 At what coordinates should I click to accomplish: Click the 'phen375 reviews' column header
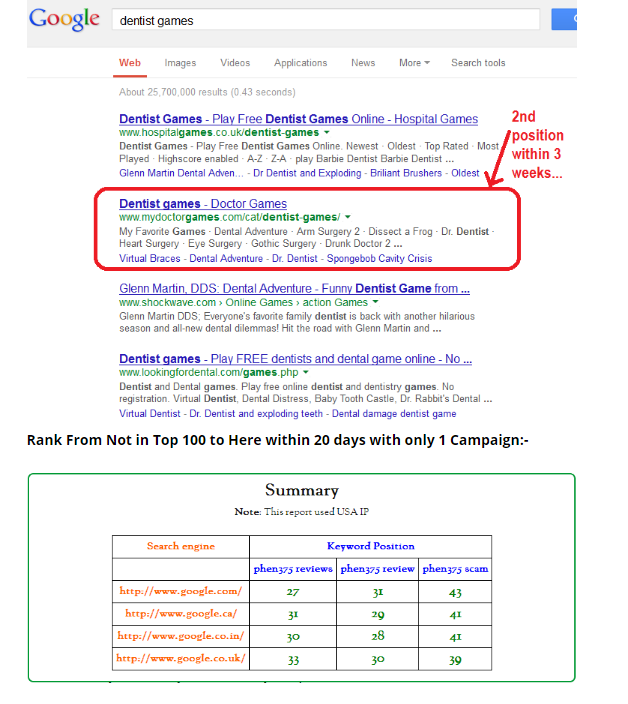293,569
